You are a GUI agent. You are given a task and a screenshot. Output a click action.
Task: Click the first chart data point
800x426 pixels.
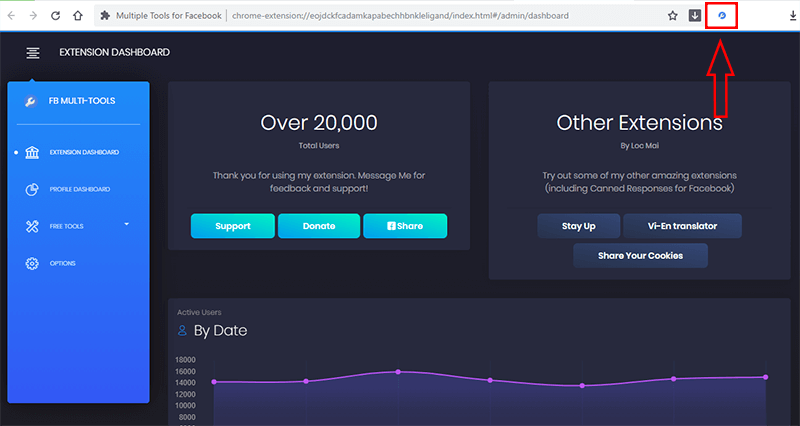coord(214,382)
